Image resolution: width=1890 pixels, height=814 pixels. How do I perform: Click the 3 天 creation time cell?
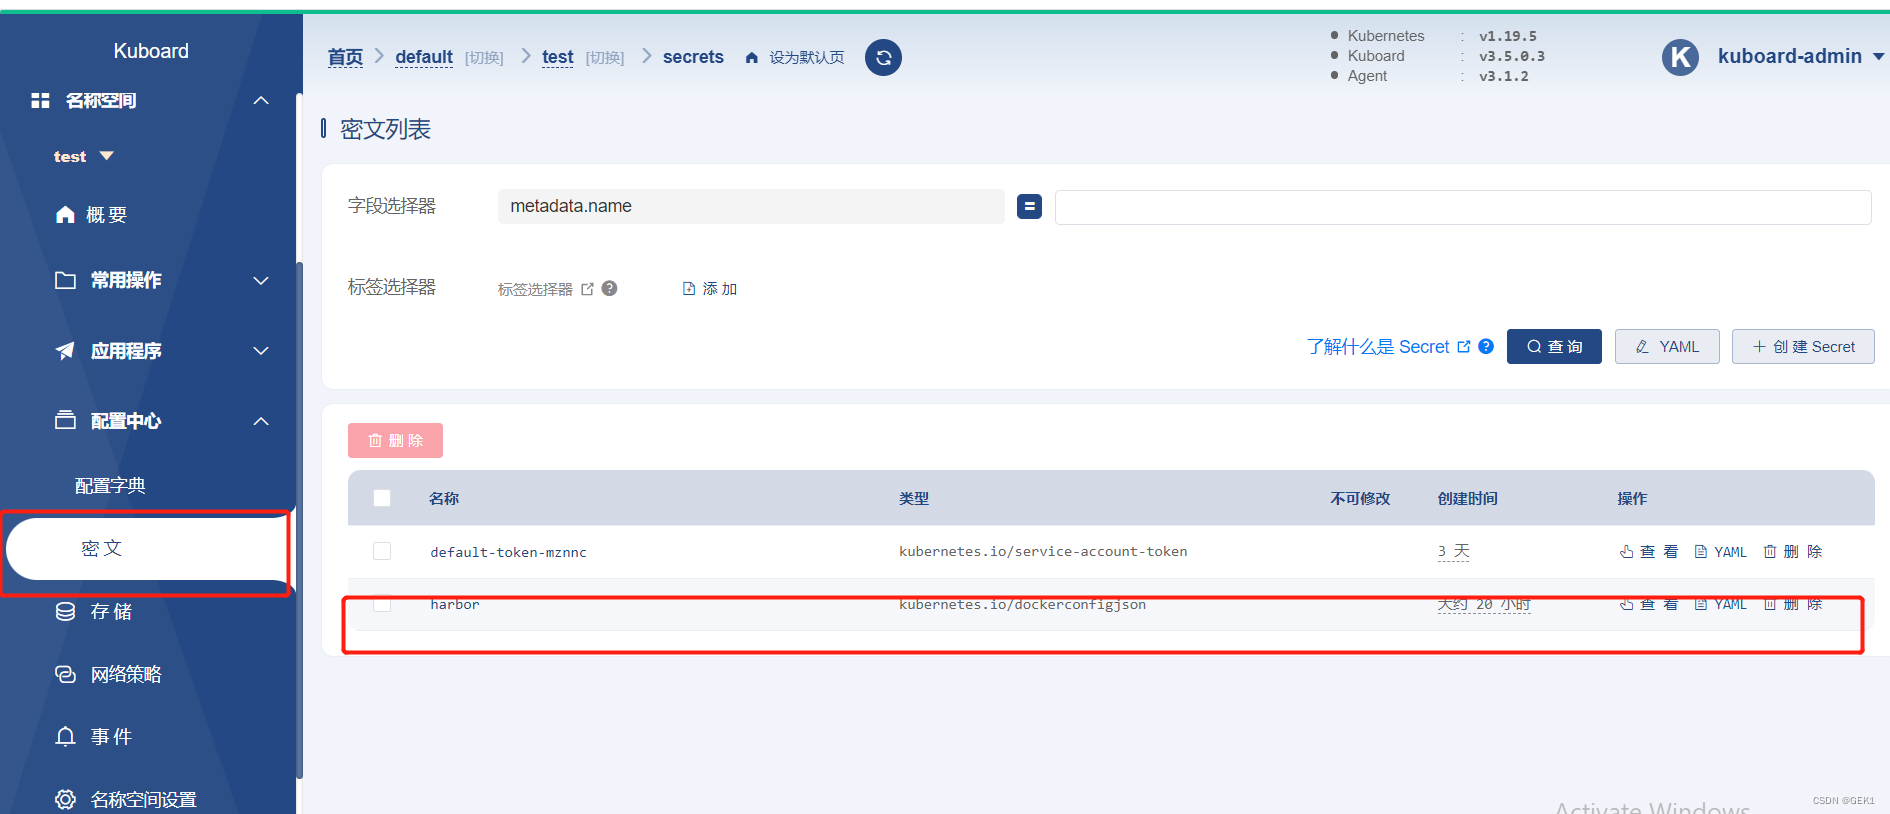click(1454, 551)
